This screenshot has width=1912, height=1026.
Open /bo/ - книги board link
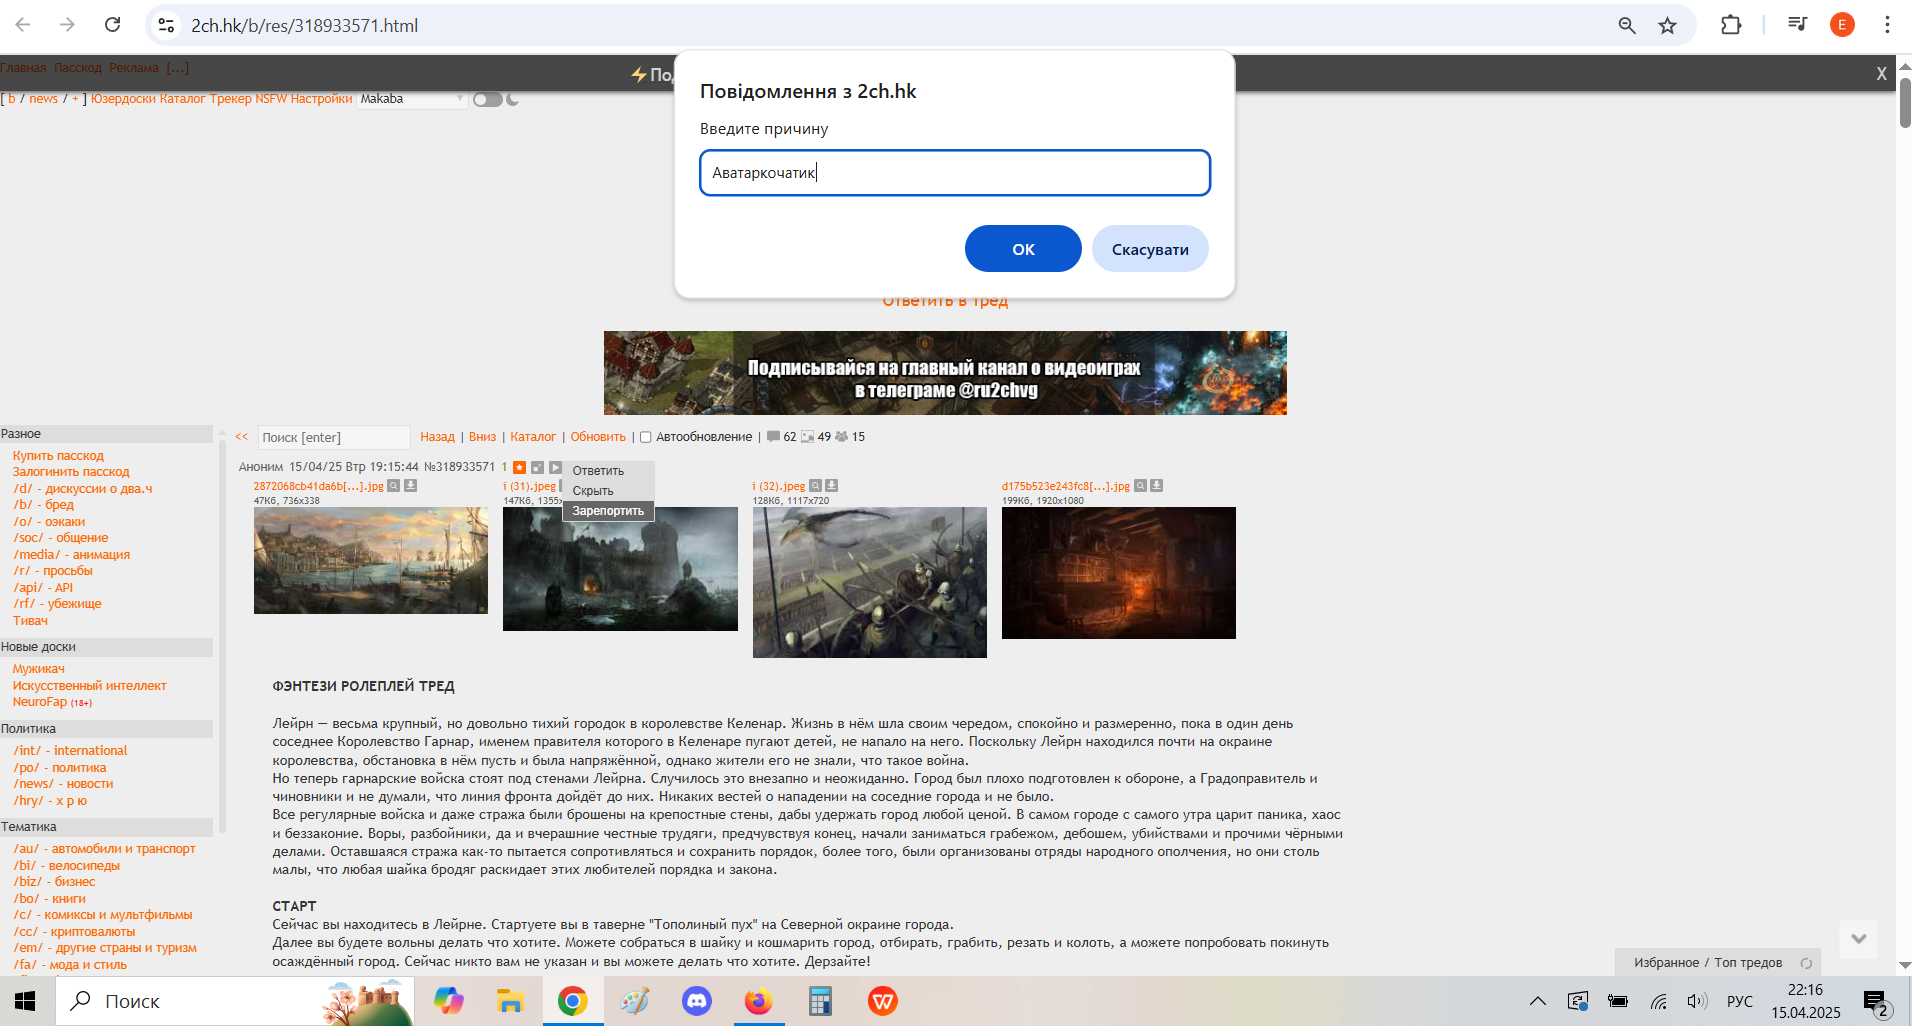pos(49,899)
